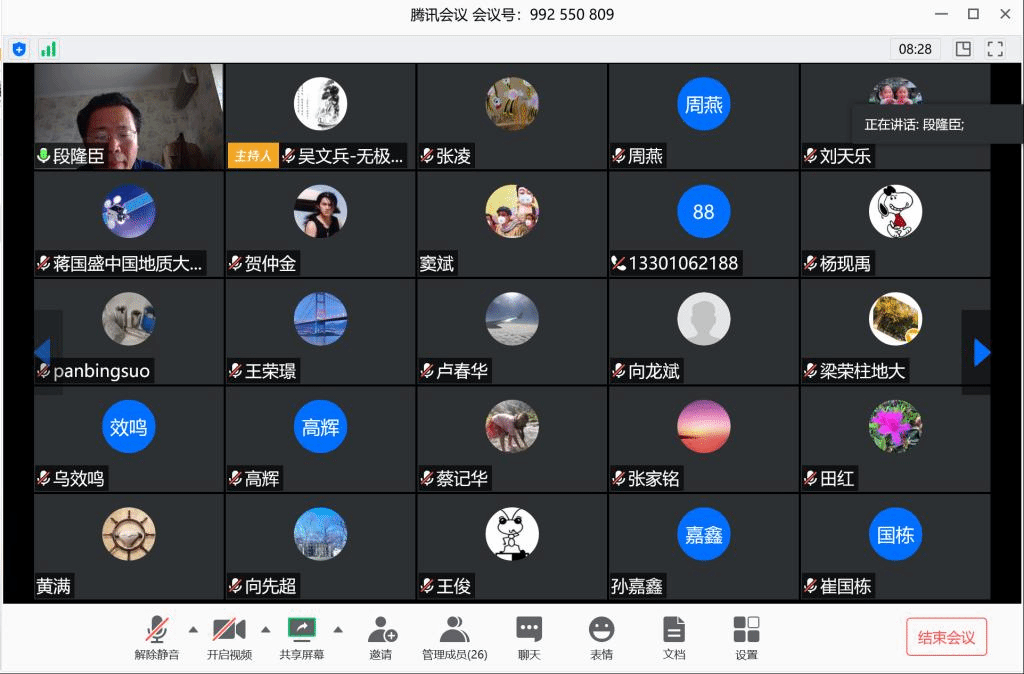Go to previous page of participants
Viewport: 1024px width, 674px height.
pos(43,352)
